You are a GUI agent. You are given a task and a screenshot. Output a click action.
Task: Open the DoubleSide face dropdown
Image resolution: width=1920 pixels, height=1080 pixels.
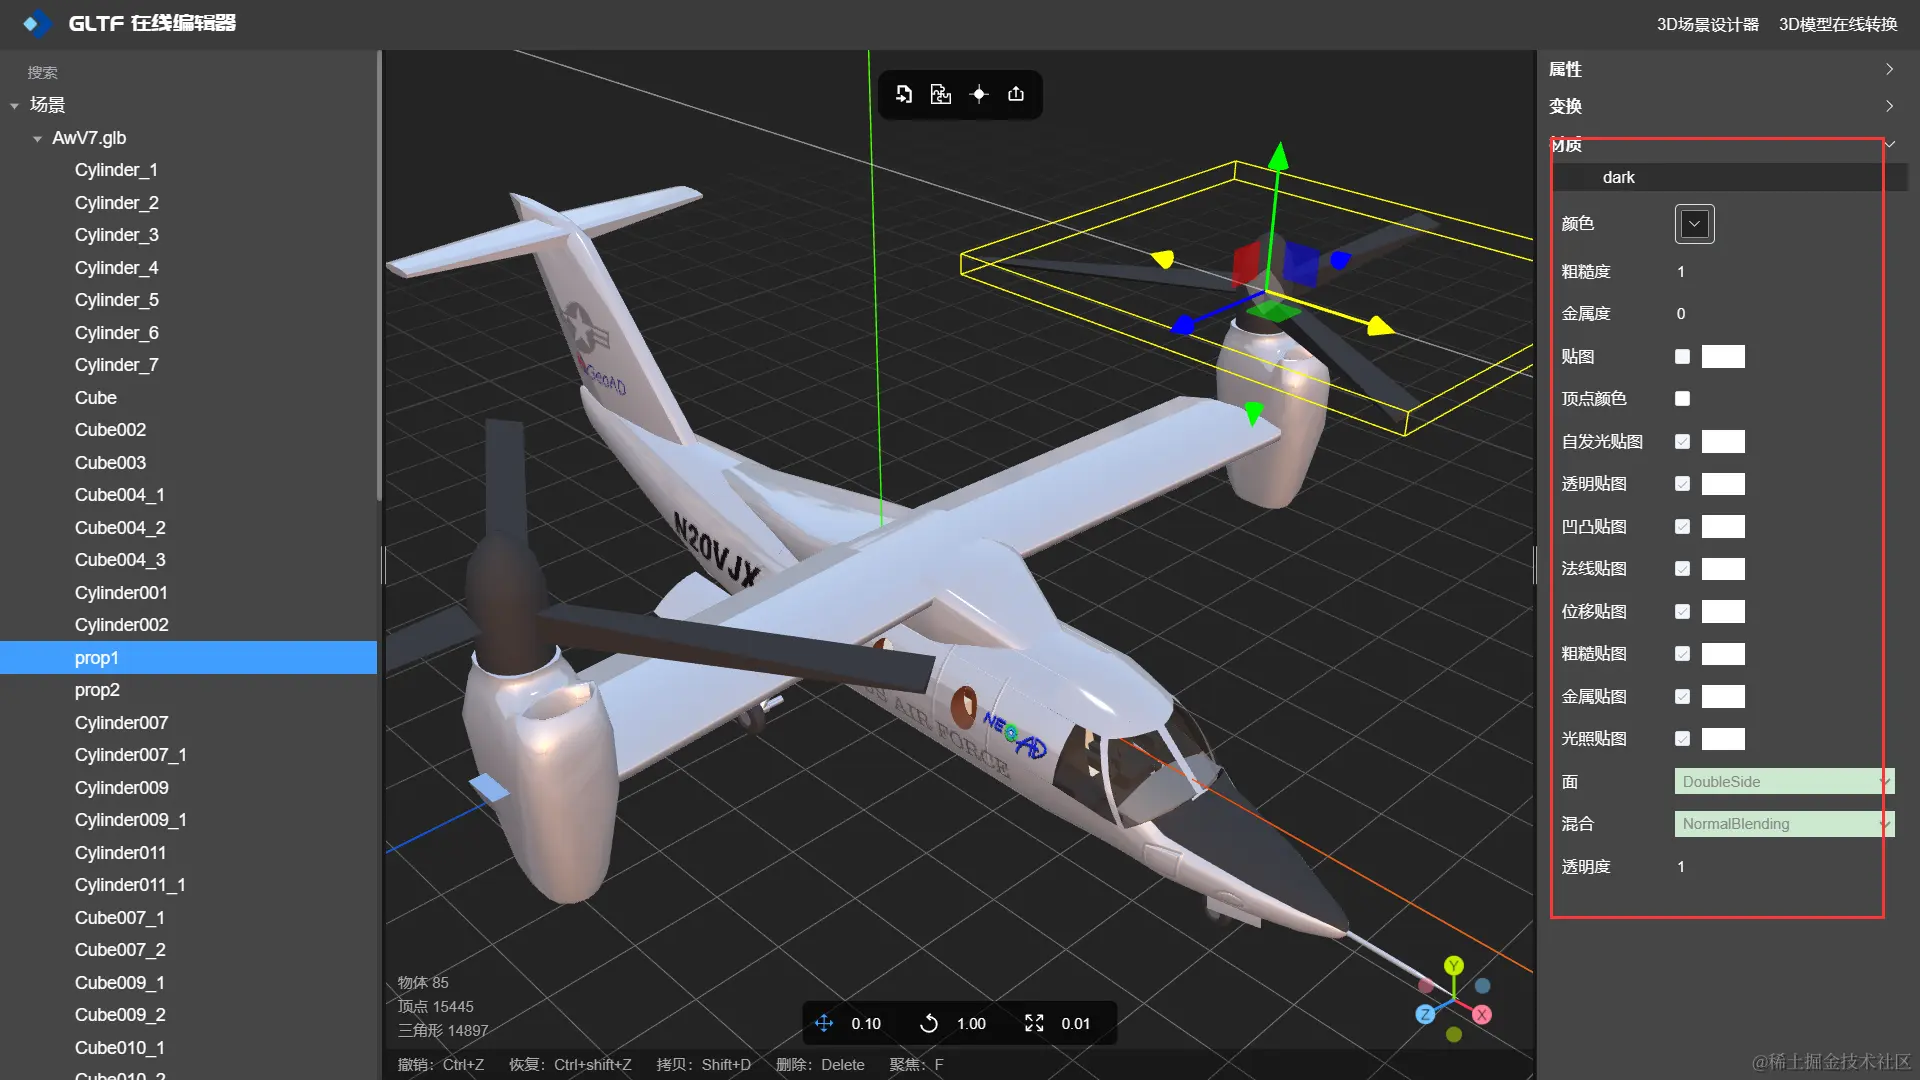click(1783, 782)
